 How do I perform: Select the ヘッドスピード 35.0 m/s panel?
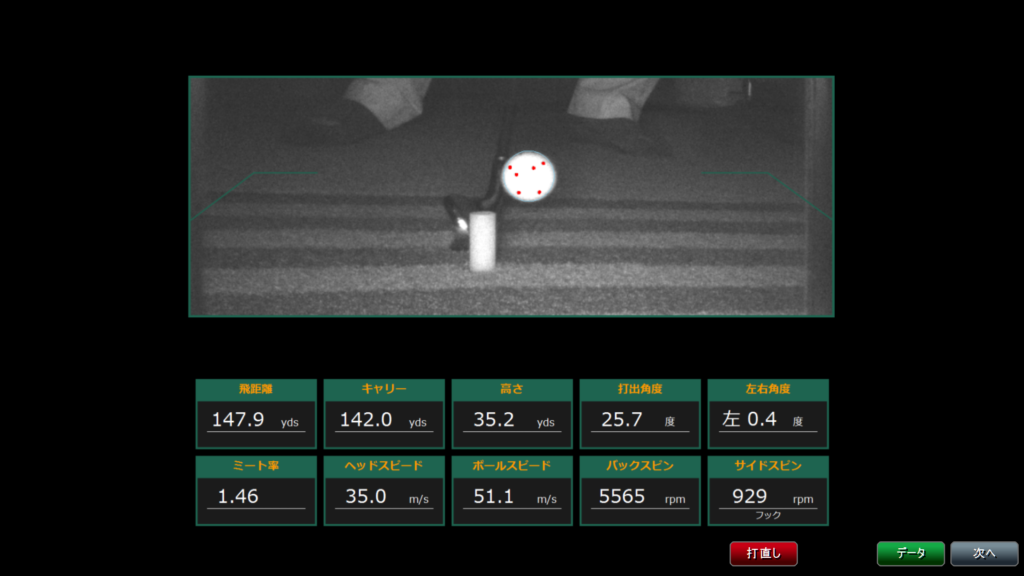tap(384, 490)
